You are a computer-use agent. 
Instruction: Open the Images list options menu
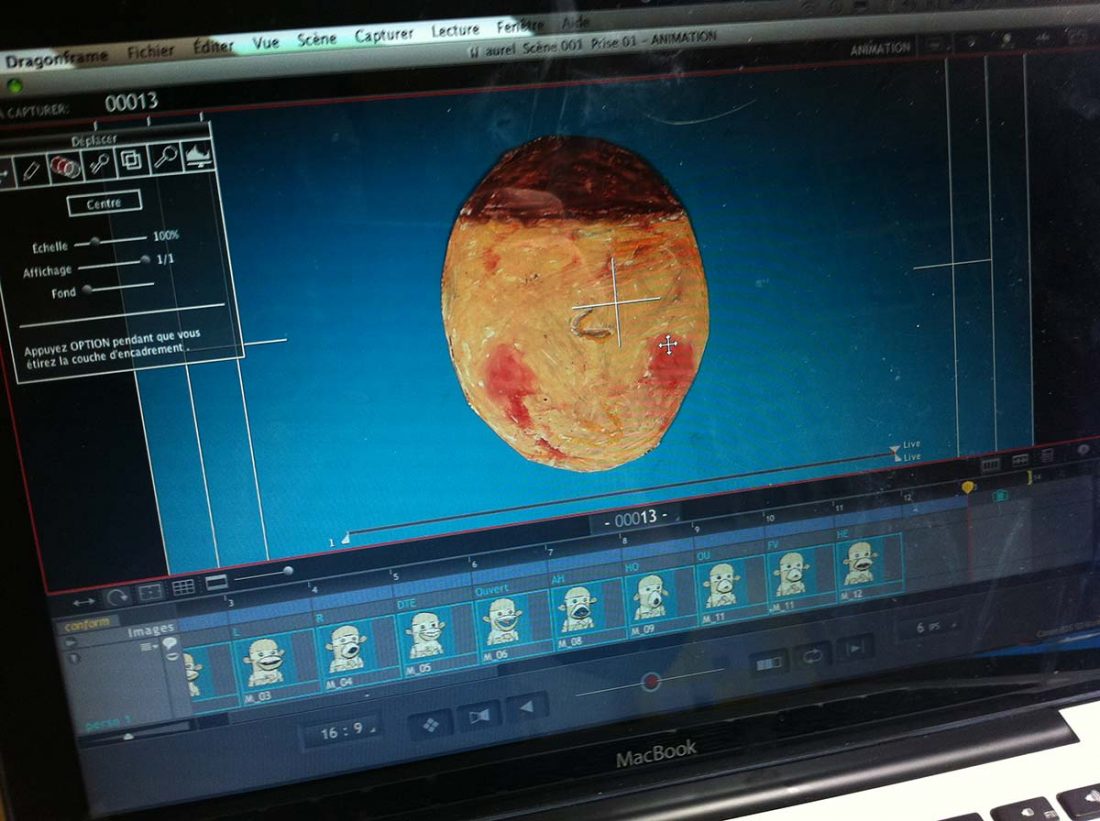pos(149,647)
